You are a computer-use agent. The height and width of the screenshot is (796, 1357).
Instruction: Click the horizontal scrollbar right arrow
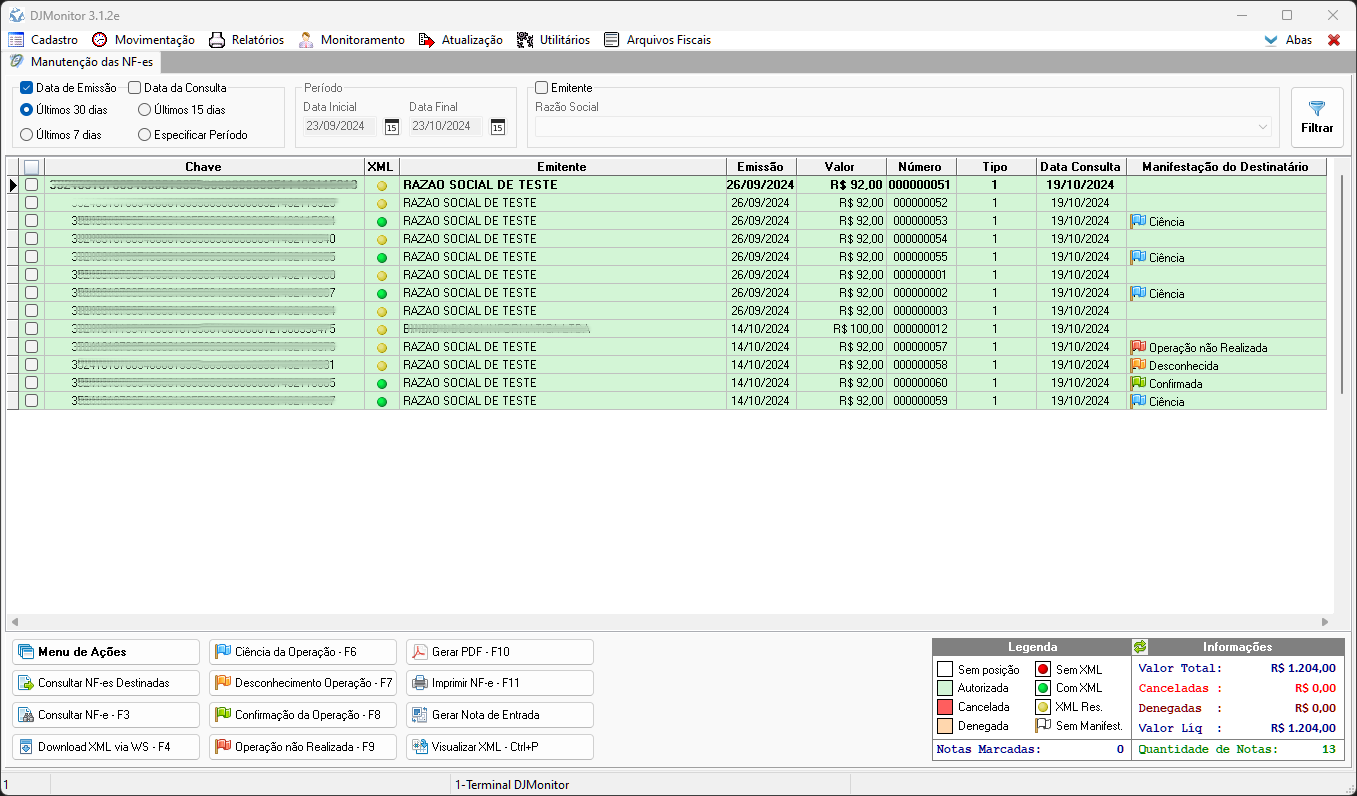click(1324, 622)
